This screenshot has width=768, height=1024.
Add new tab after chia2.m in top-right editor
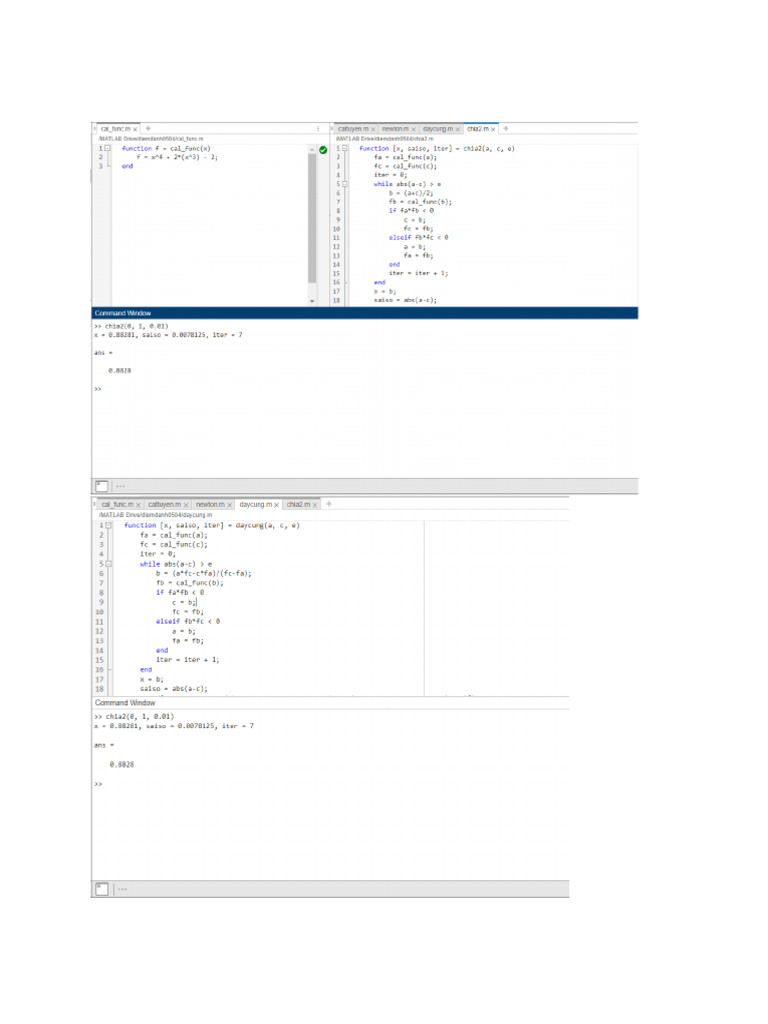point(506,129)
